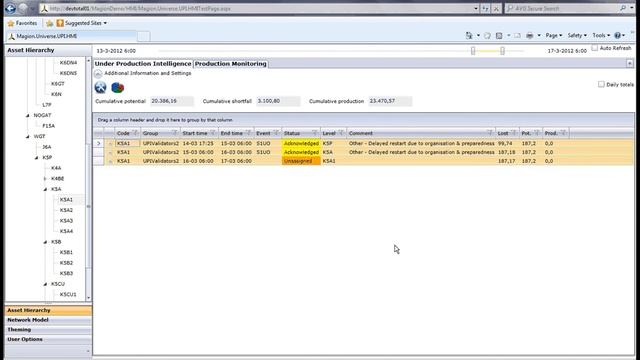The image size is (640, 360).
Task: Click the search magnifier icon
Action: pyautogui.click(x=623, y=8)
